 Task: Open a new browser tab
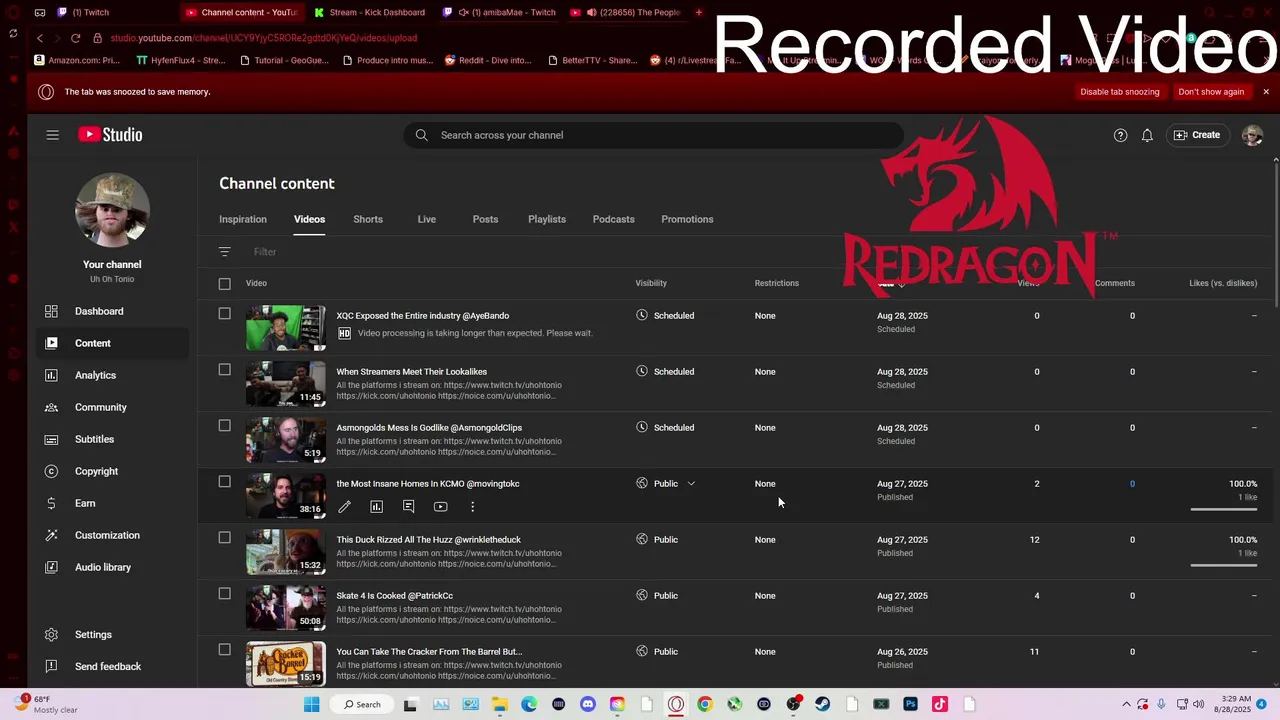tap(698, 12)
